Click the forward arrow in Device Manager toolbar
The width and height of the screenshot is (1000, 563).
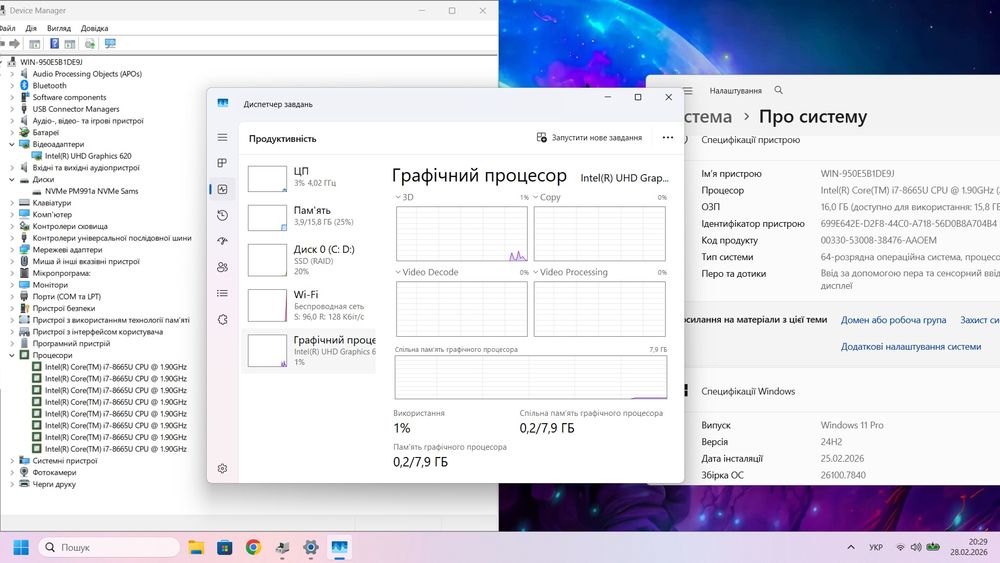click(x=15, y=44)
